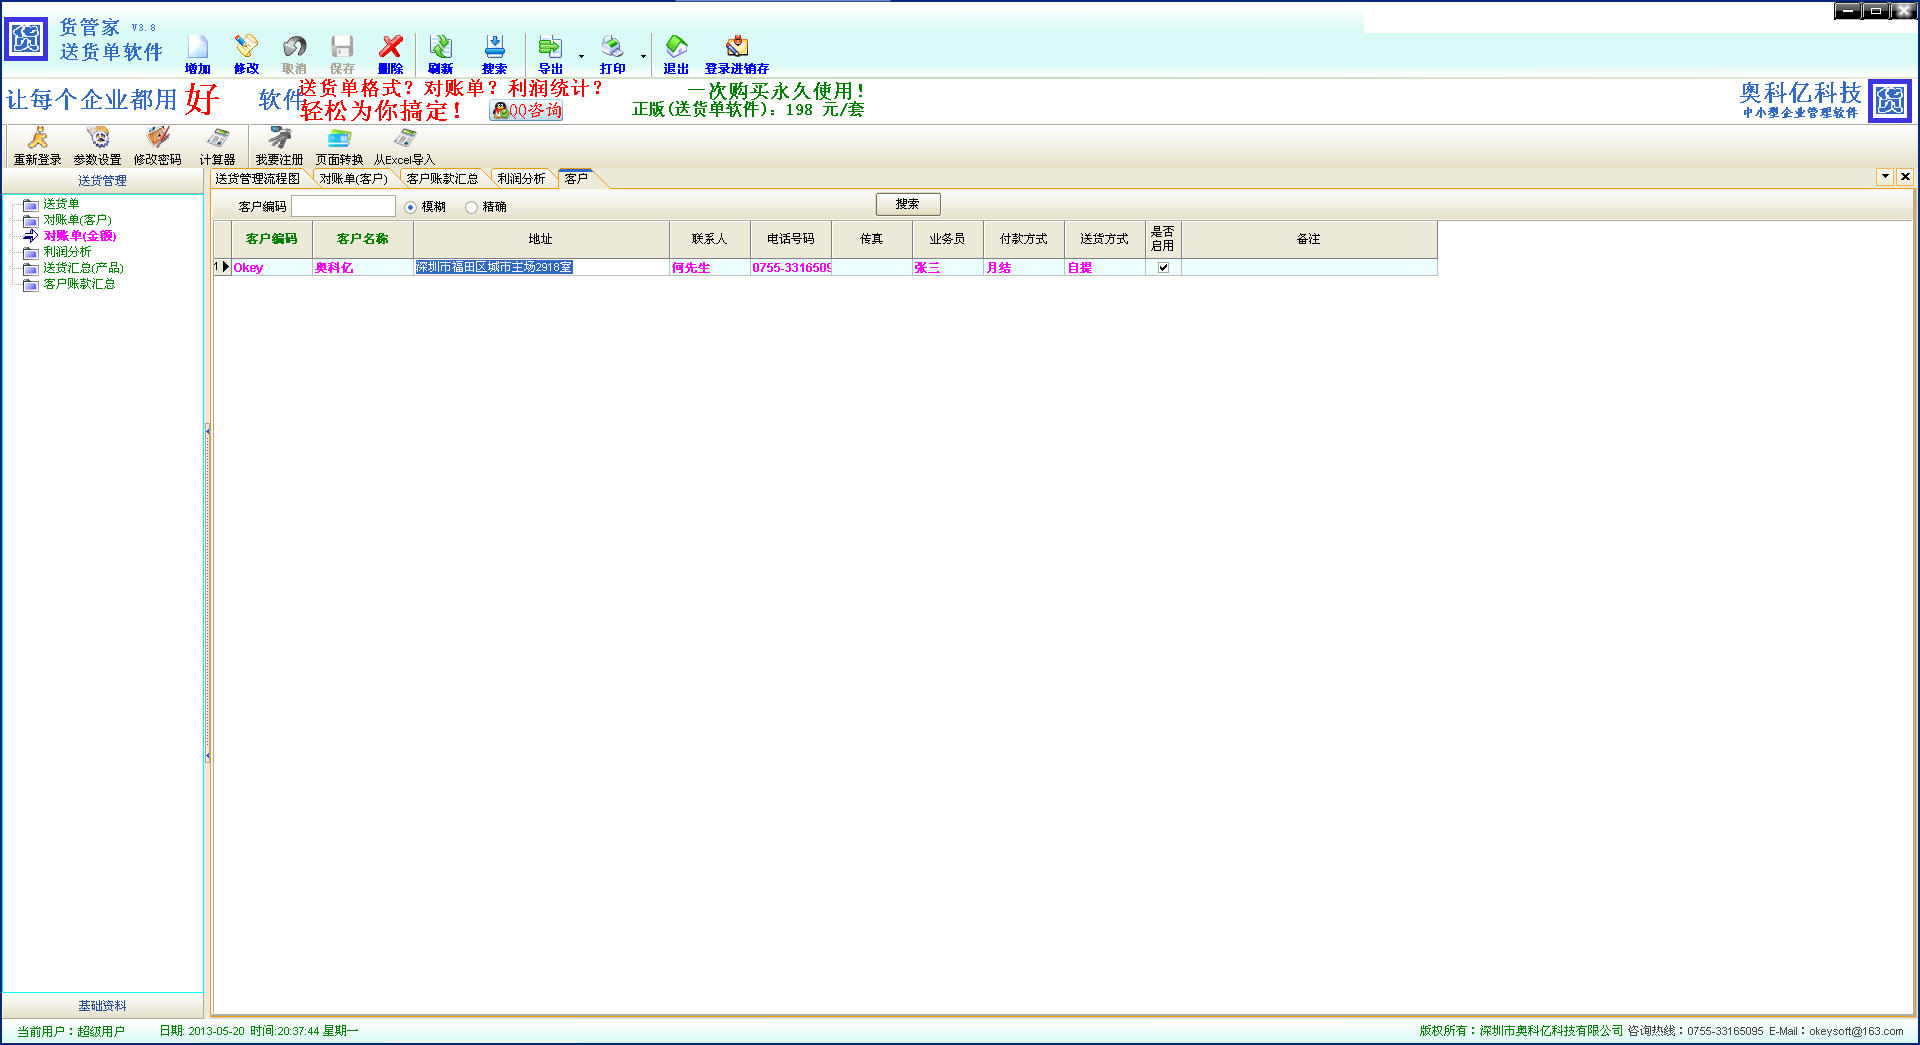The height and width of the screenshot is (1045, 1920).
Task: Click the 客户编码 column header
Action: pos(272,239)
